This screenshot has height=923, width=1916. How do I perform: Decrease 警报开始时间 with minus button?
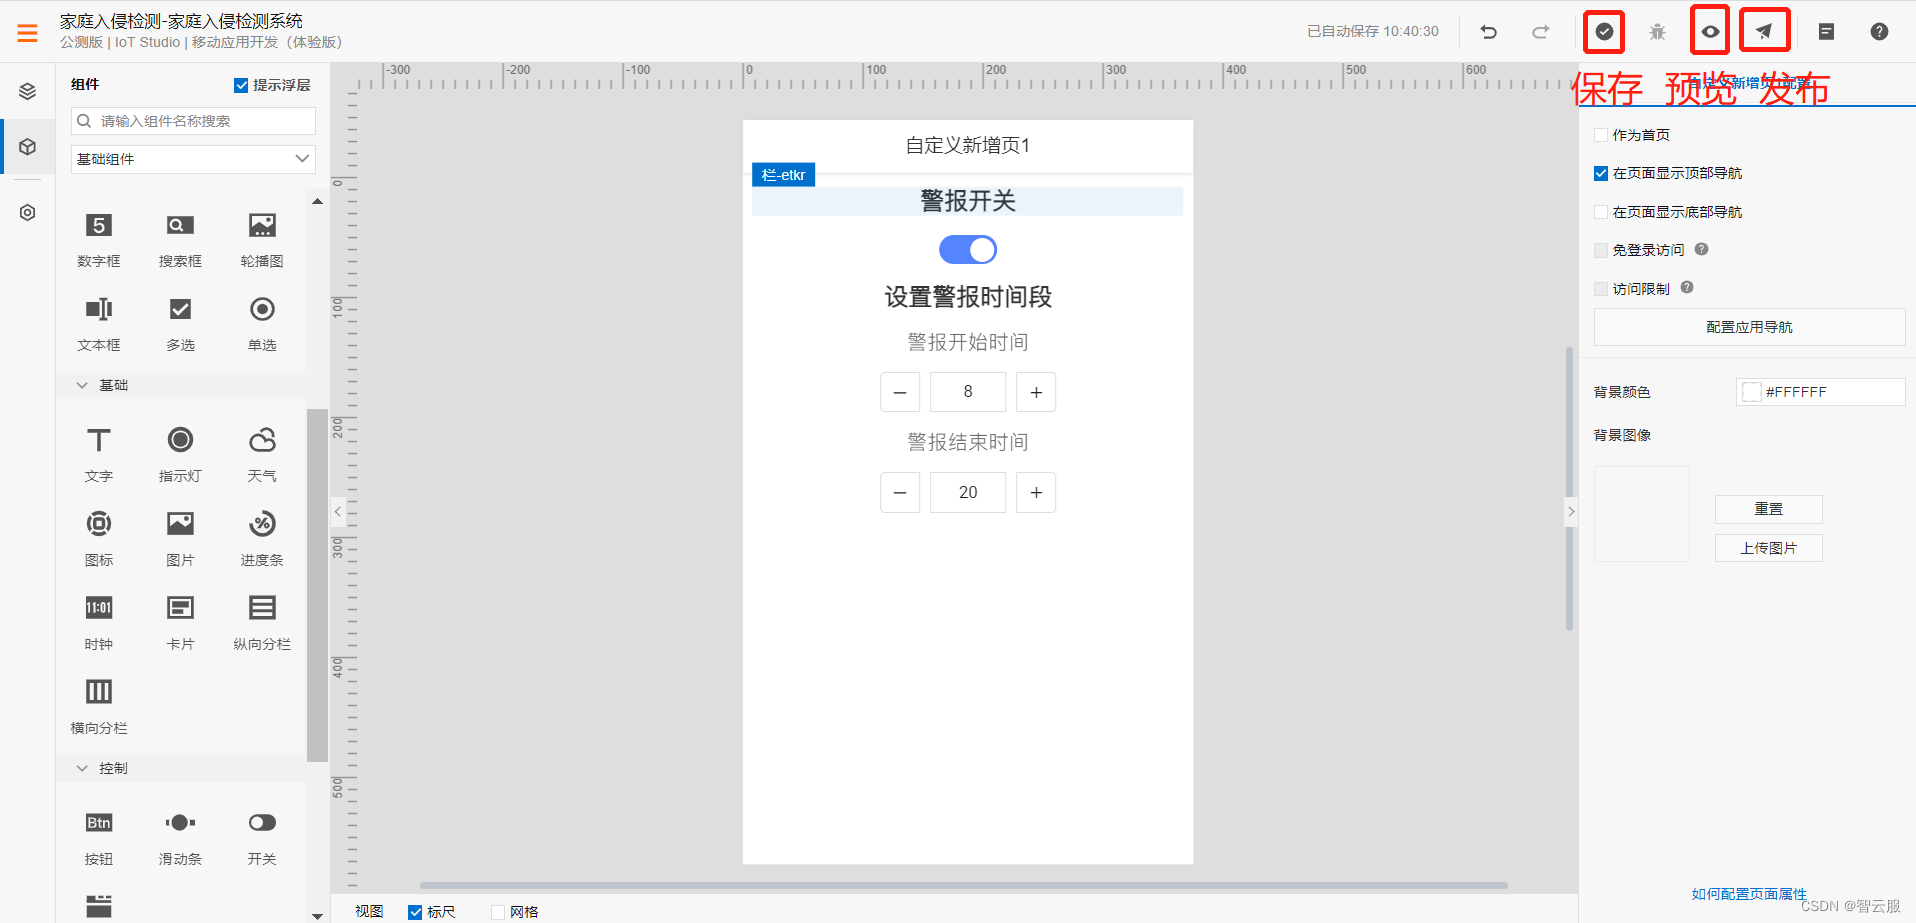point(900,392)
